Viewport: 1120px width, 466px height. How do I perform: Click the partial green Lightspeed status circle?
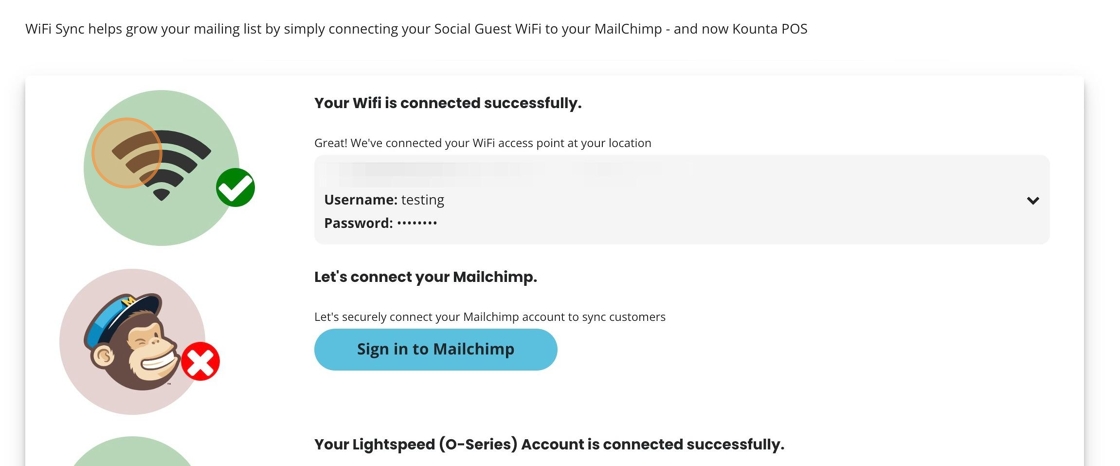click(132, 452)
